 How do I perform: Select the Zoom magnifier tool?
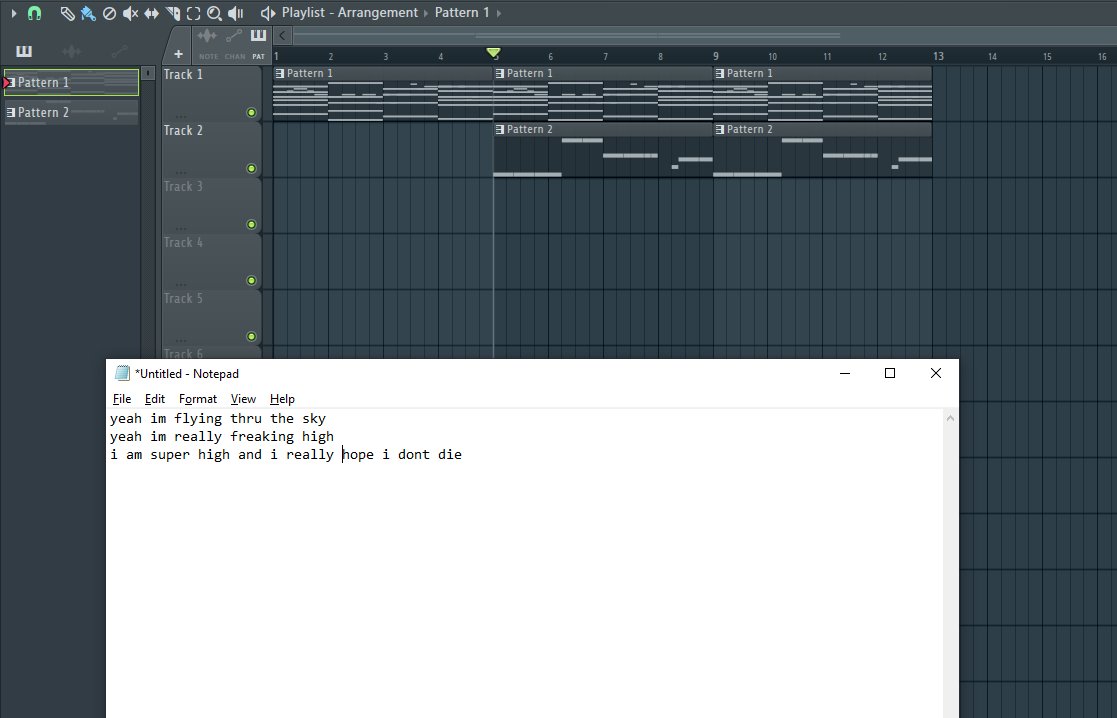point(213,14)
